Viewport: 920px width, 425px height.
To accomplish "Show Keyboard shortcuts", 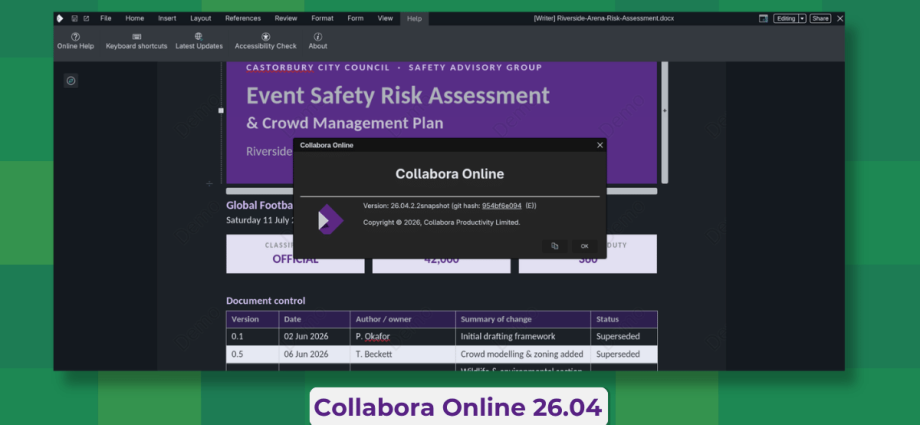I will click(x=136, y=41).
